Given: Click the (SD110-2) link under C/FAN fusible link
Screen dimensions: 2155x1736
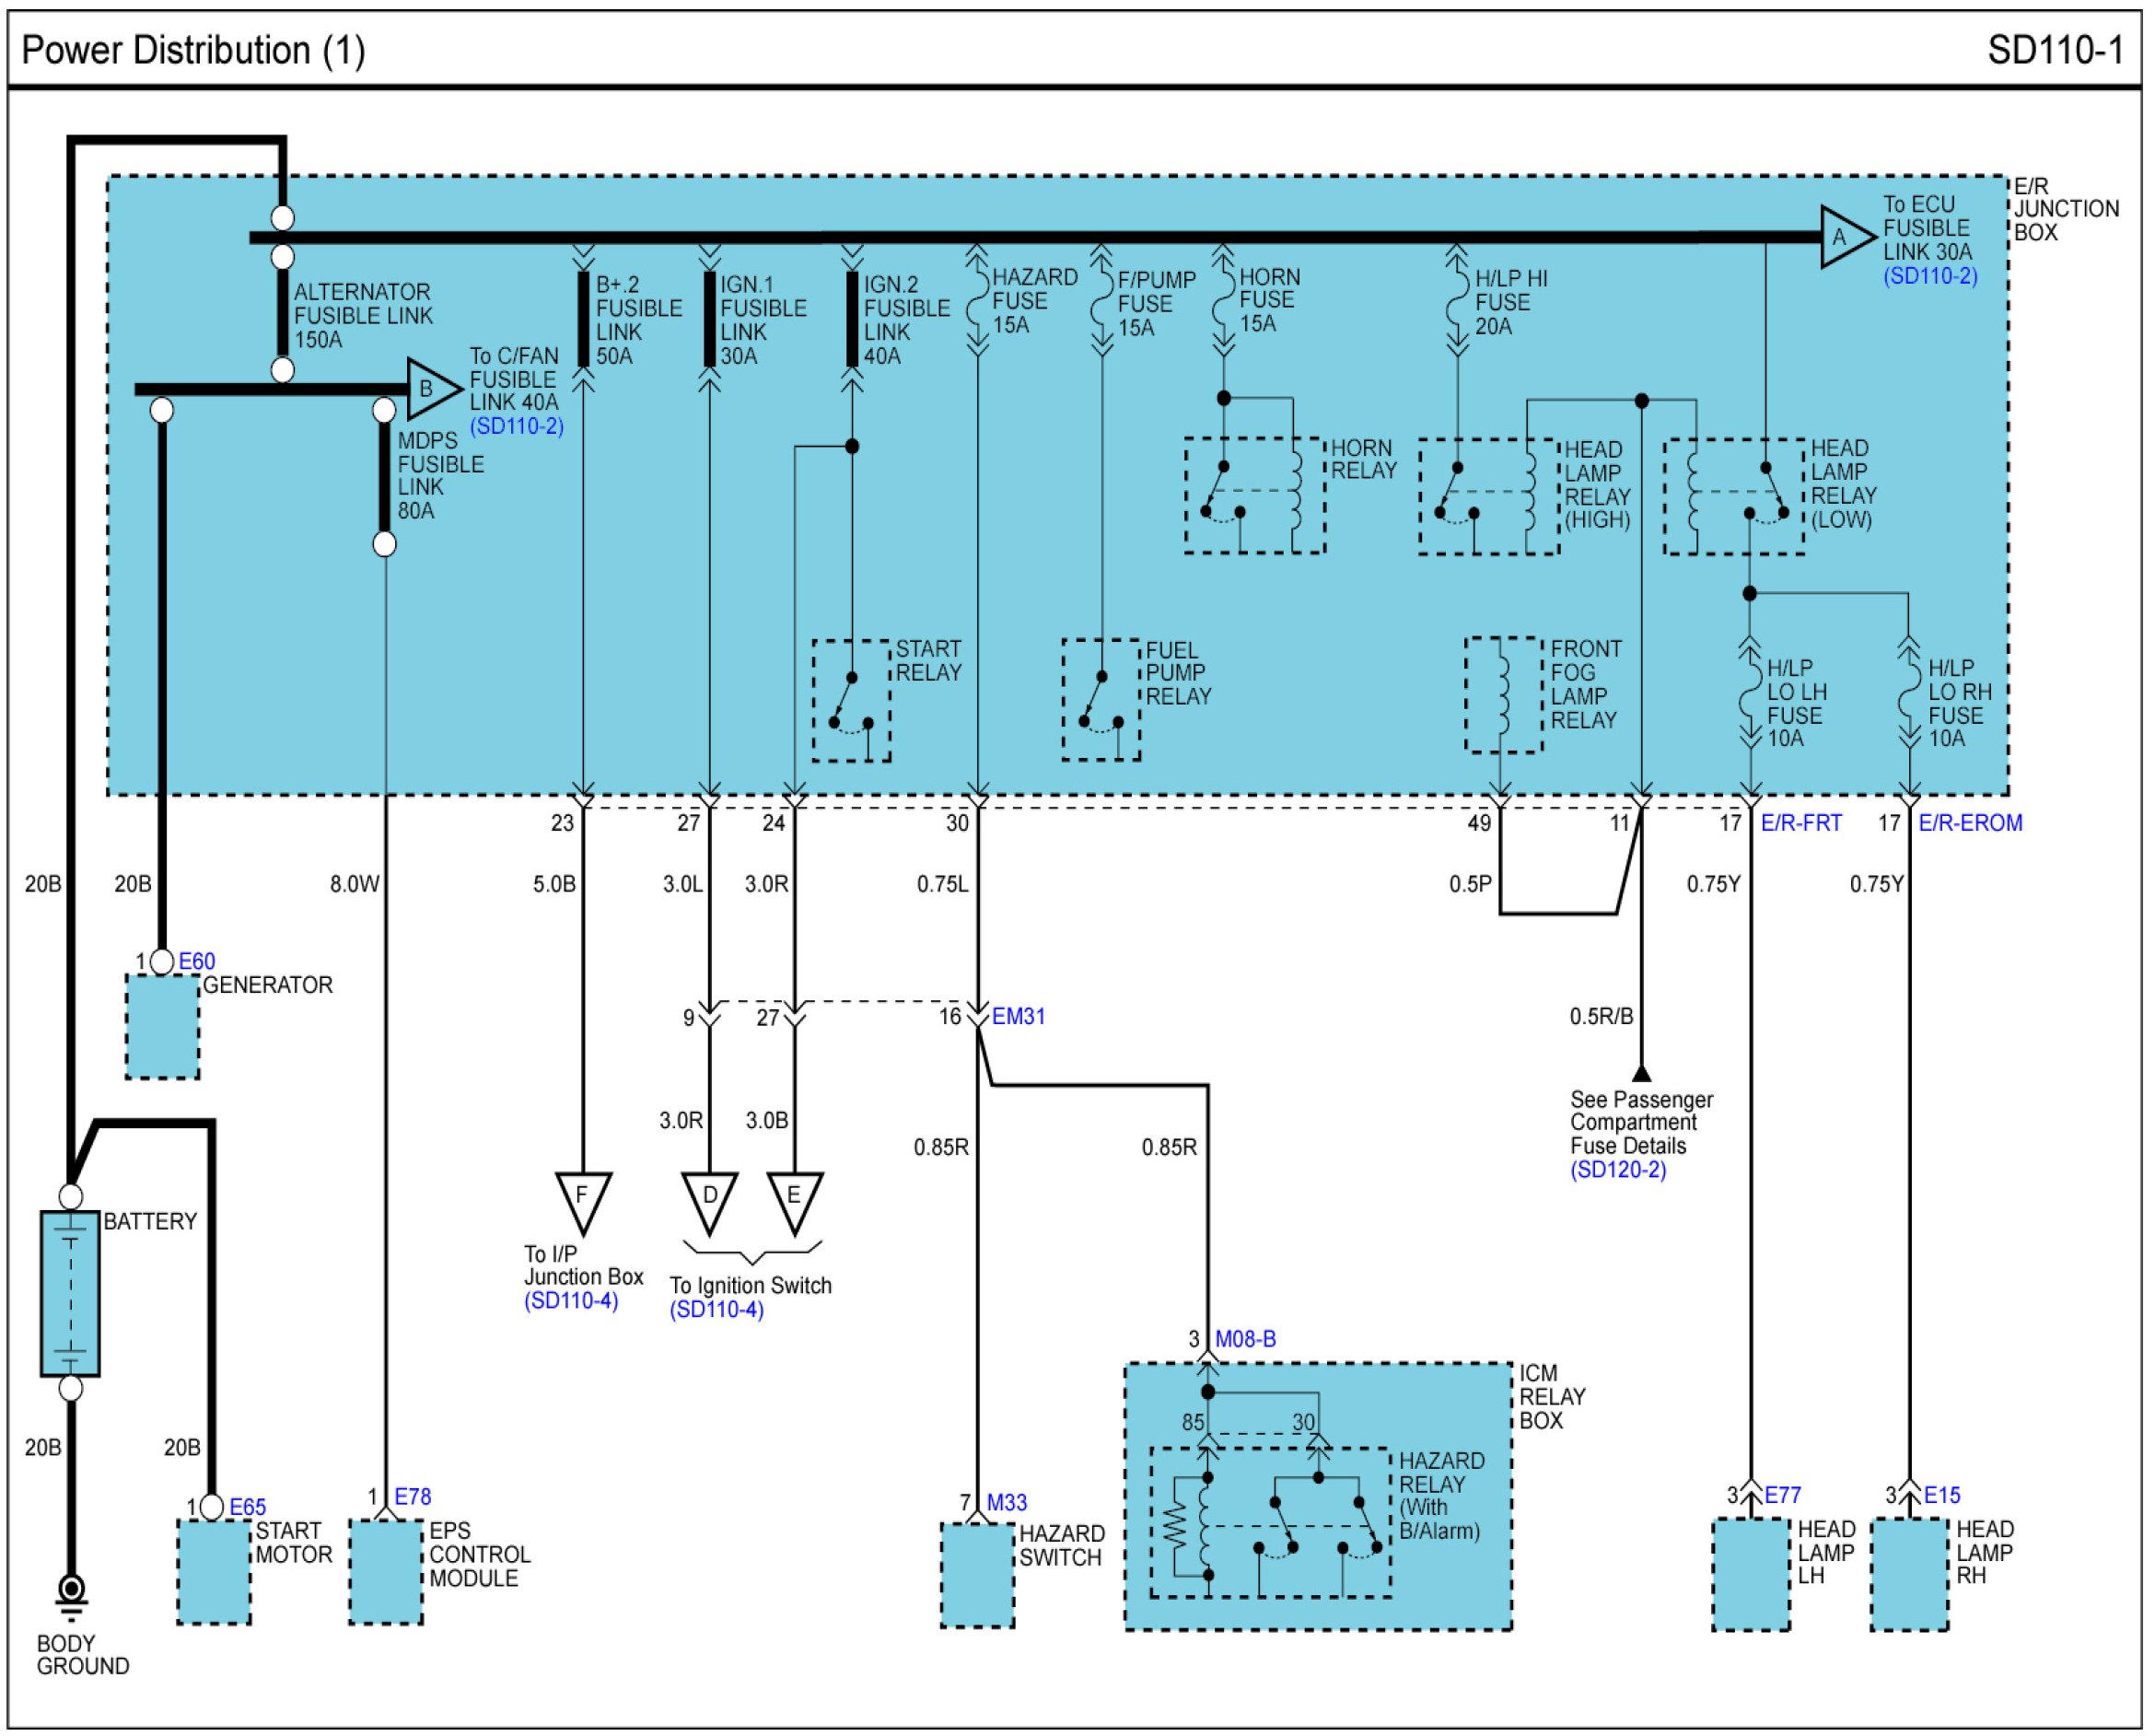Looking at the screenshot, I should 516,426.
